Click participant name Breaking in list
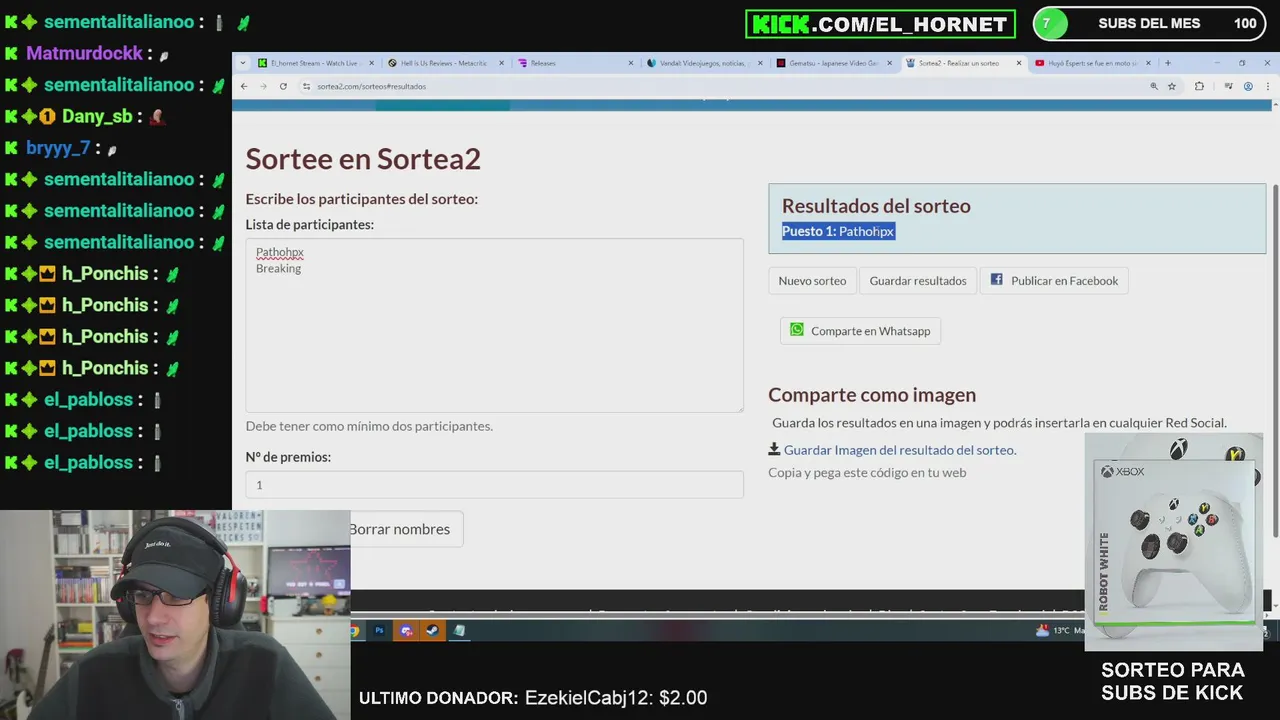 (x=278, y=268)
